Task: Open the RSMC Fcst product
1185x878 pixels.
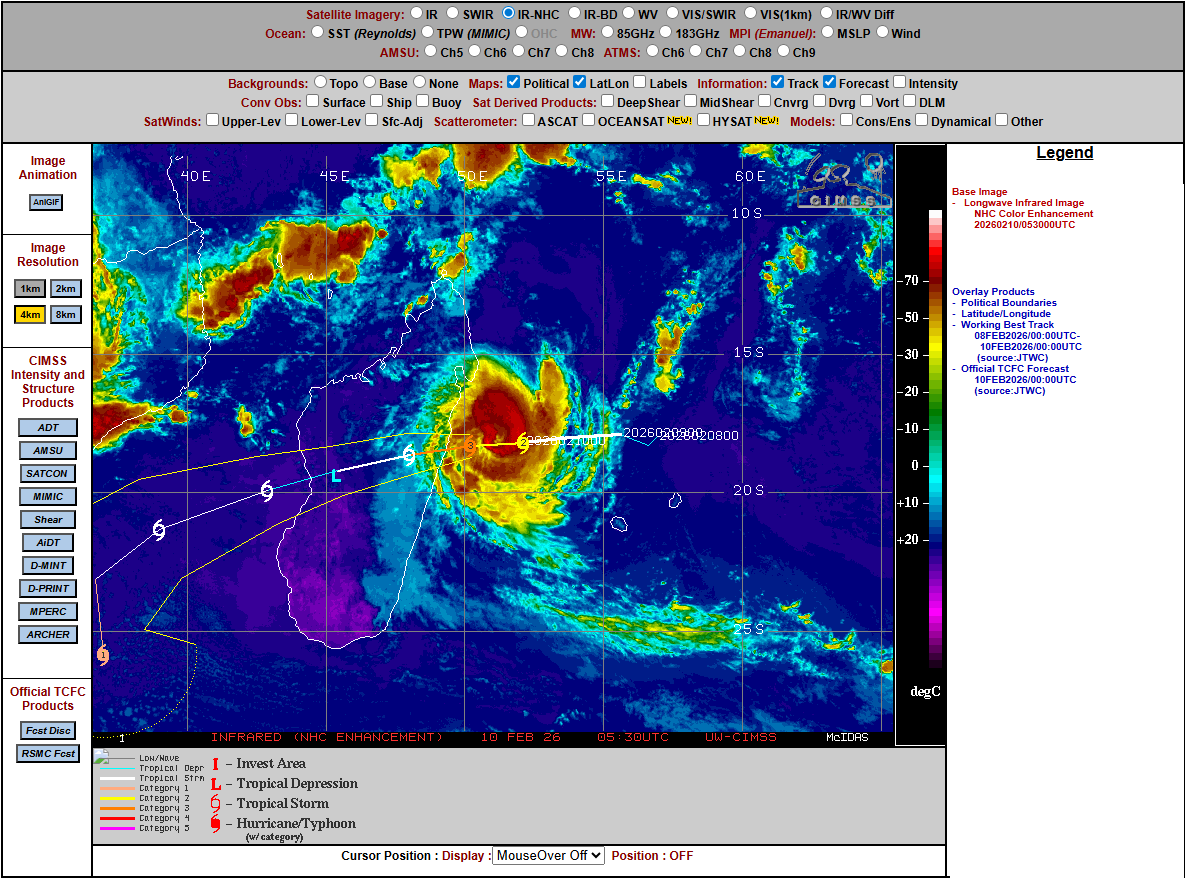Action: tap(48, 753)
